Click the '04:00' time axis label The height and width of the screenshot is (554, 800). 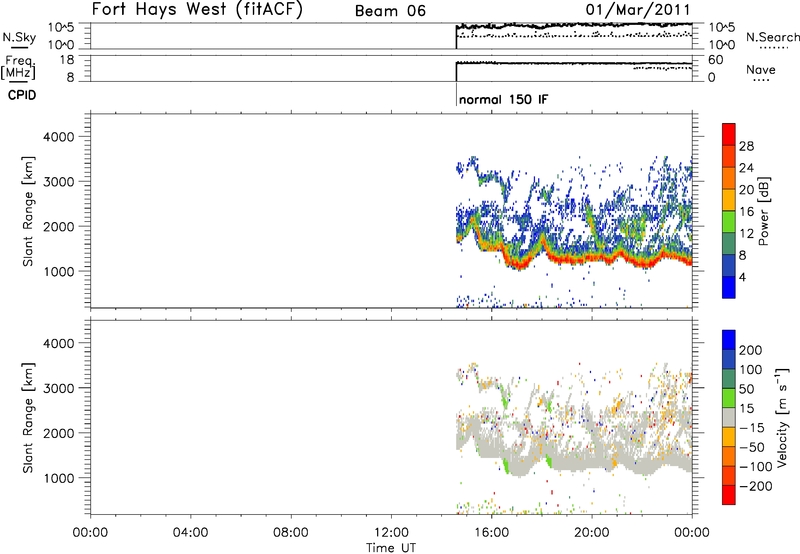191,533
